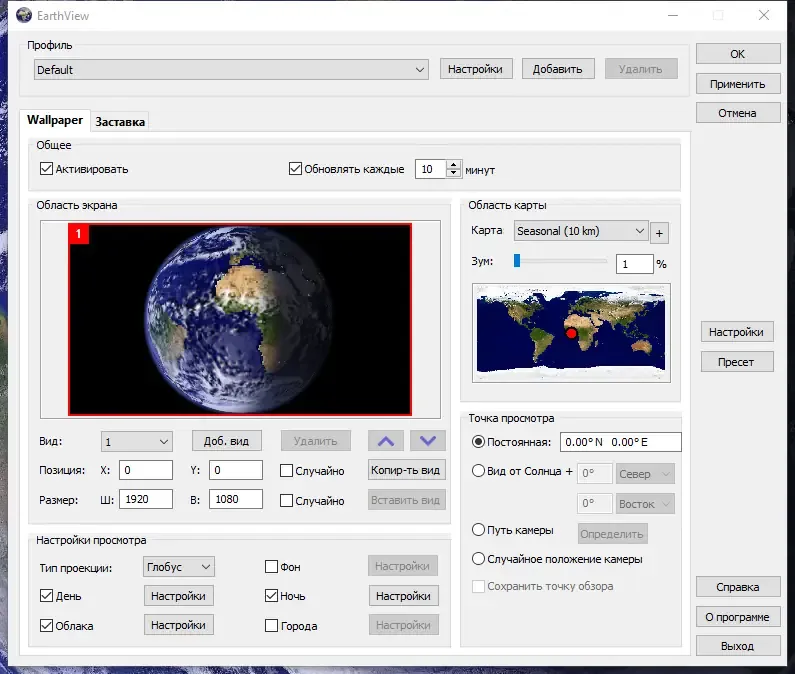Click the Доб. вид button
The height and width of the screenshot is (674, 795).
[227, 441]
